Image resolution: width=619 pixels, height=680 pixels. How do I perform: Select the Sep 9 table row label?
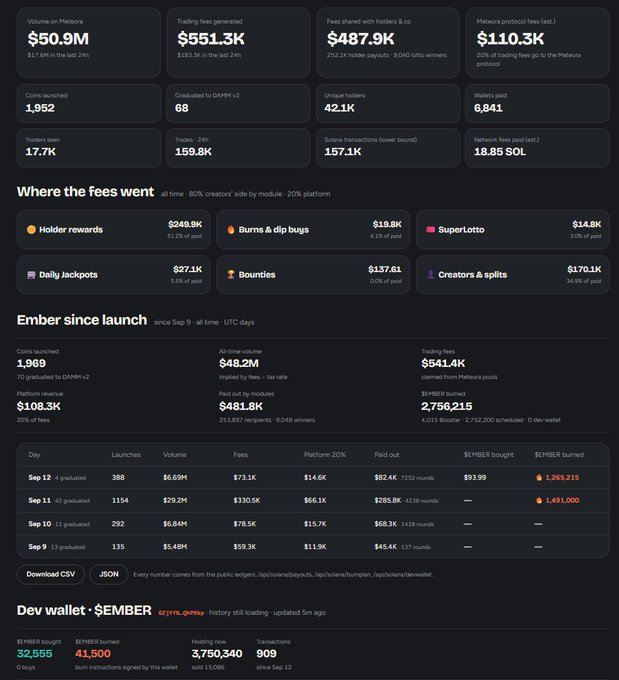click(37, 547)
